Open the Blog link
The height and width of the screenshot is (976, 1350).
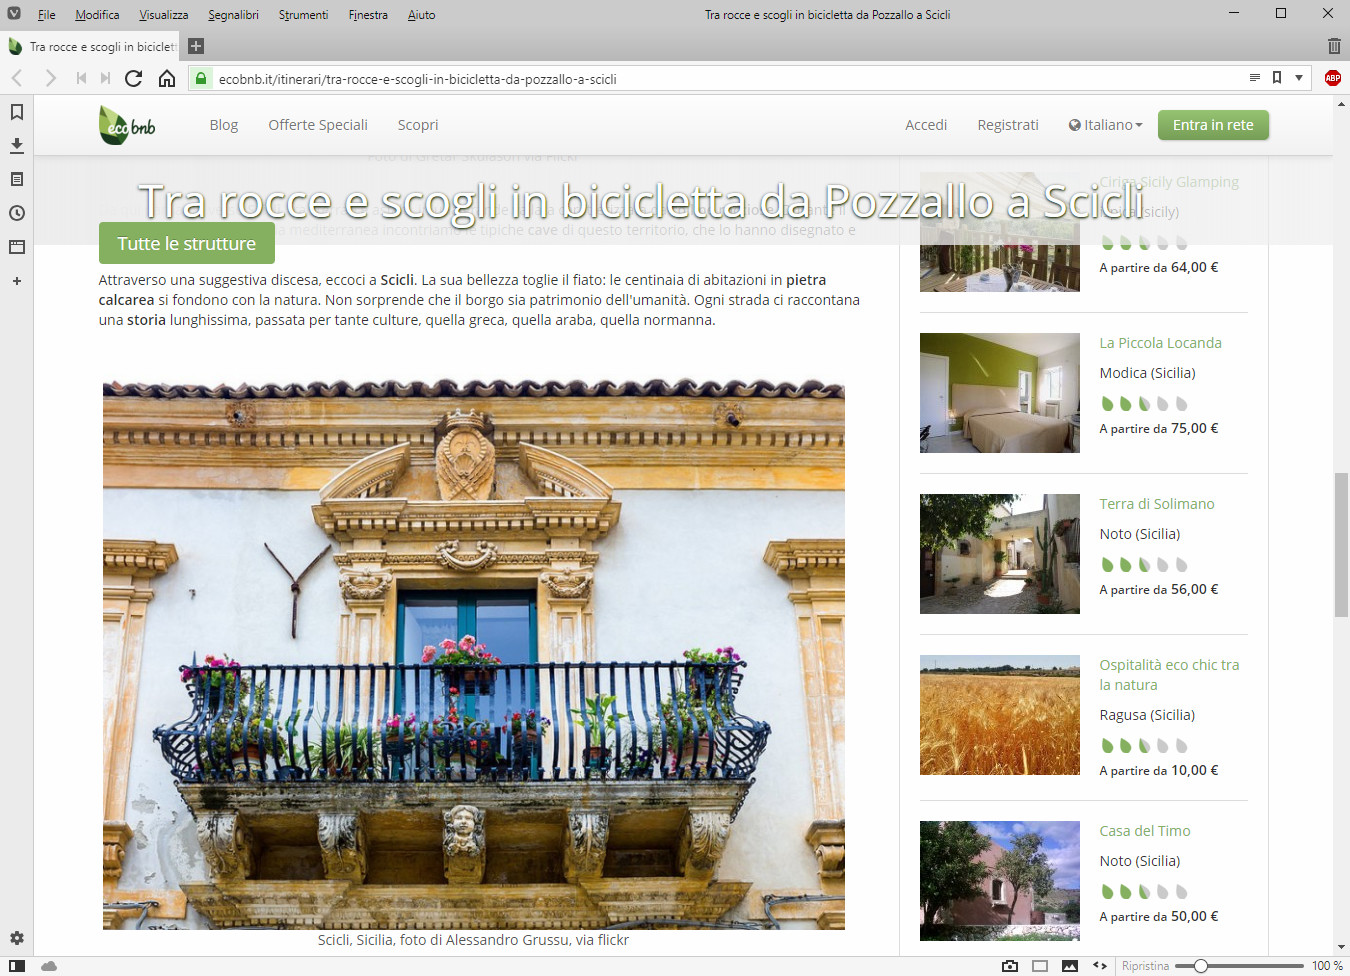pyautogui.click(x=224, y=125)
